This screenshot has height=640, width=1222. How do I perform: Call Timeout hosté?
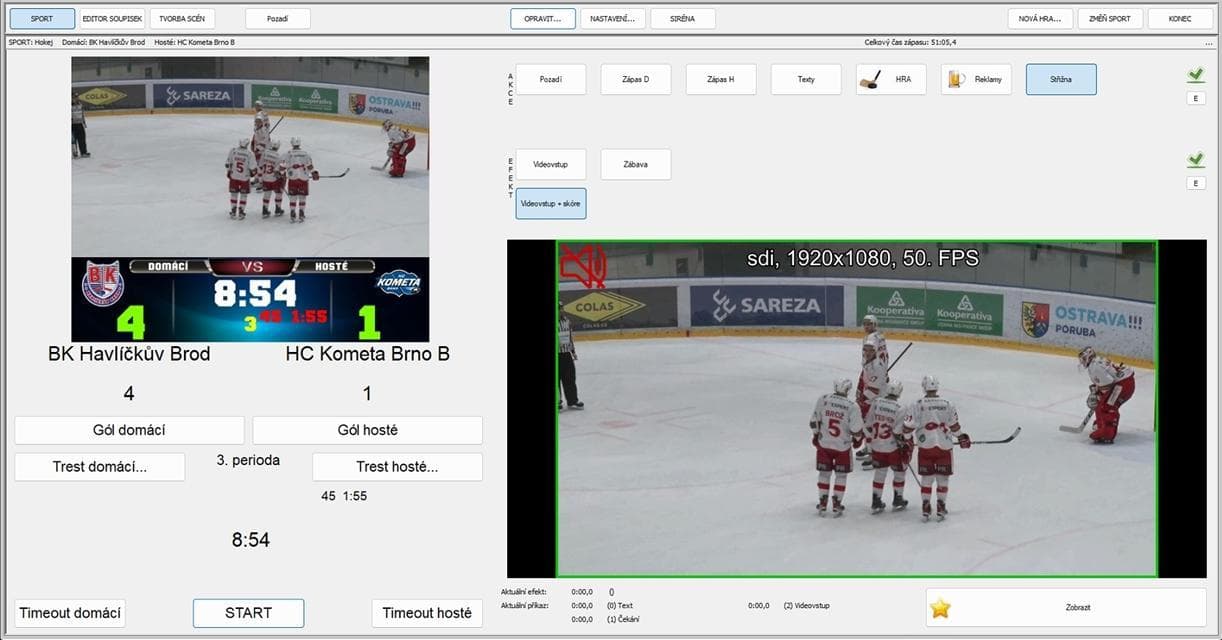pyautogui.click(x=427, y=613)
